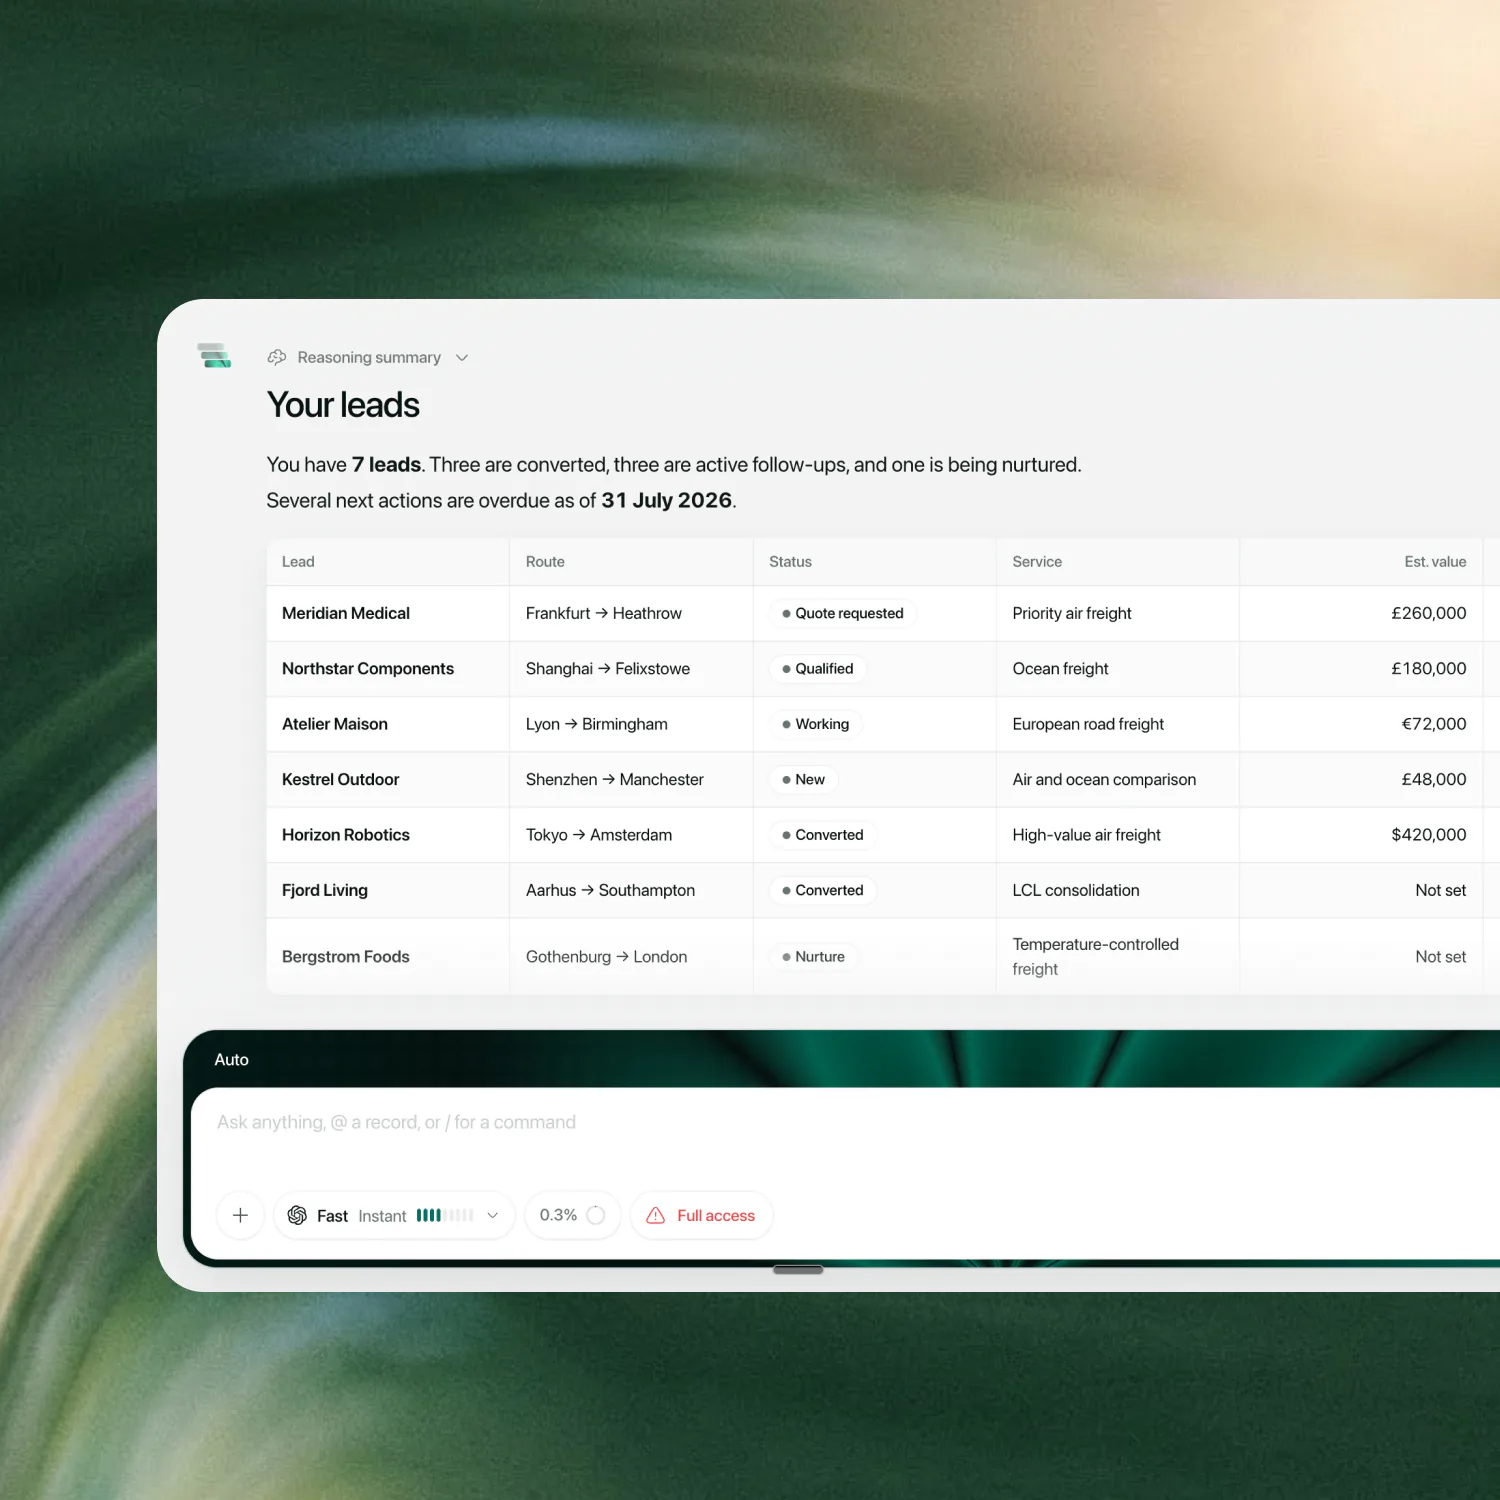Image resolution: width=1500 pixels, height=1500 pixels.
Task: Click Fjord Living's Not set value
Action: [x=1441, y=890]
